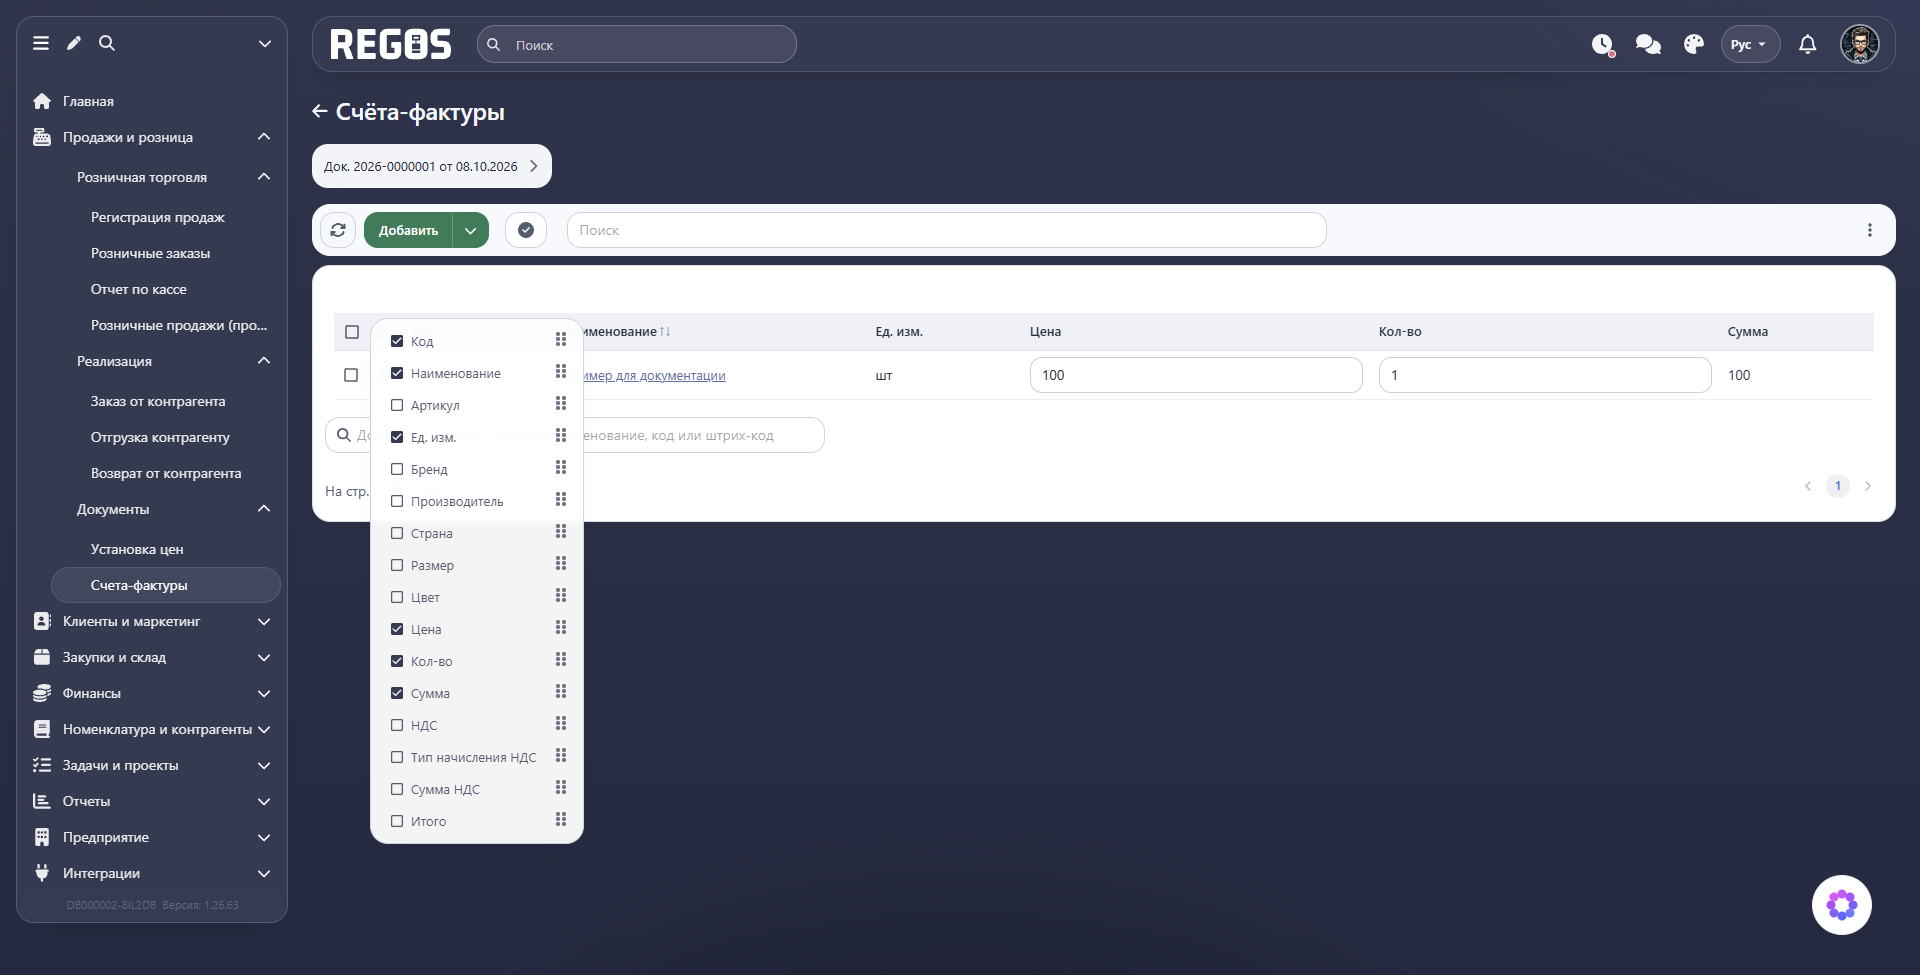Open the chat messages icon

point(1648,44)
